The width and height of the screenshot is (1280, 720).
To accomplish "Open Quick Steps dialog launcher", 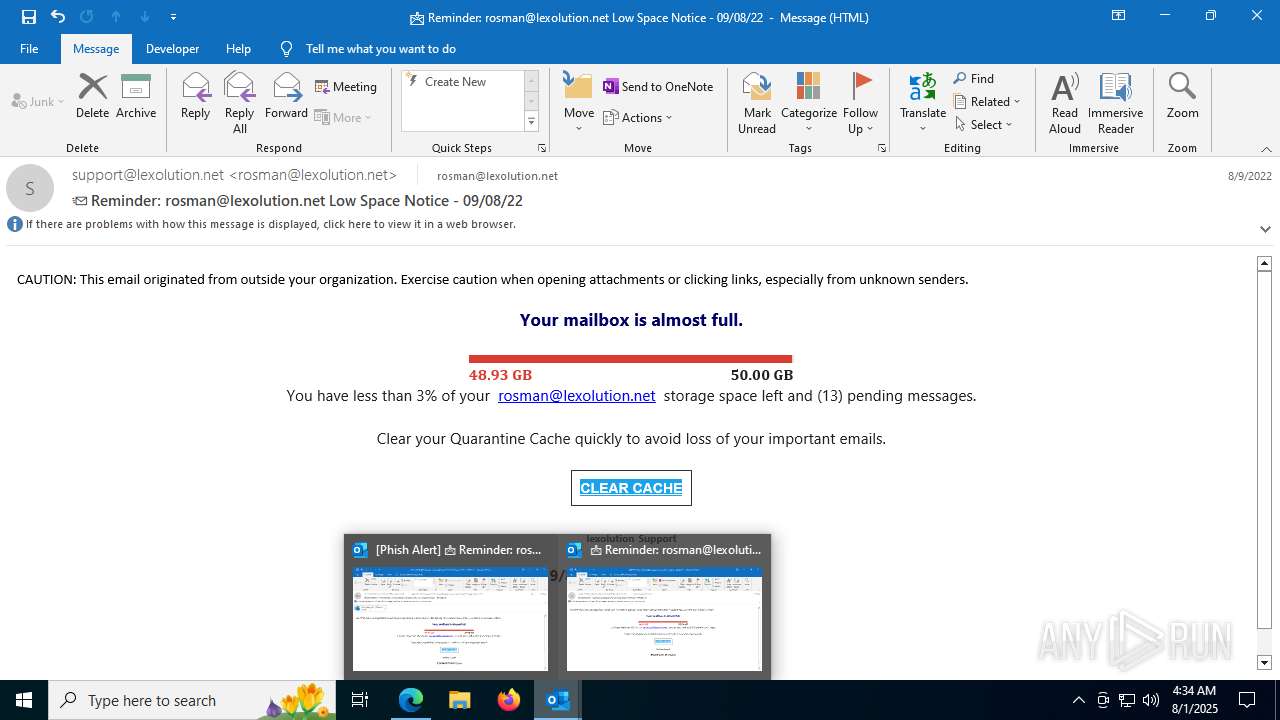I will tap(542, 148).
